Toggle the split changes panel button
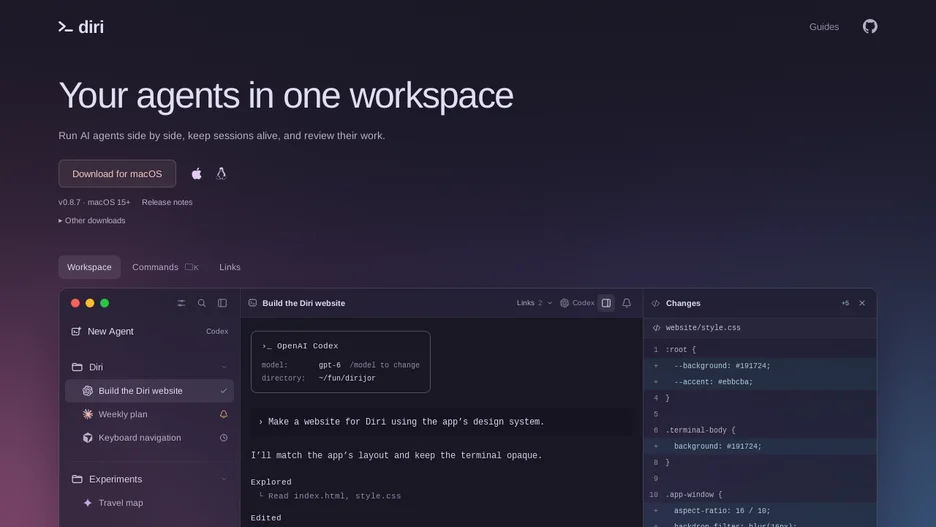936x527 pixels. 606,303
